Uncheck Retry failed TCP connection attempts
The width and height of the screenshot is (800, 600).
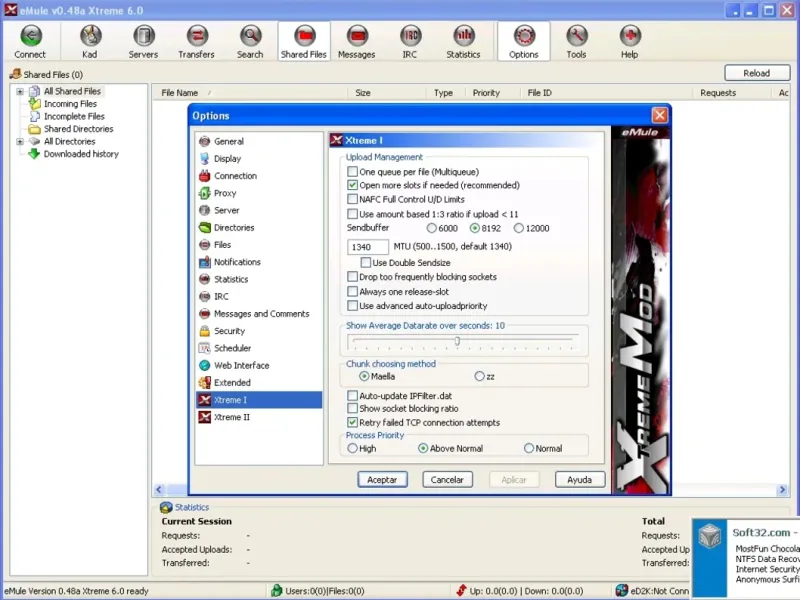tap(352, 422)
